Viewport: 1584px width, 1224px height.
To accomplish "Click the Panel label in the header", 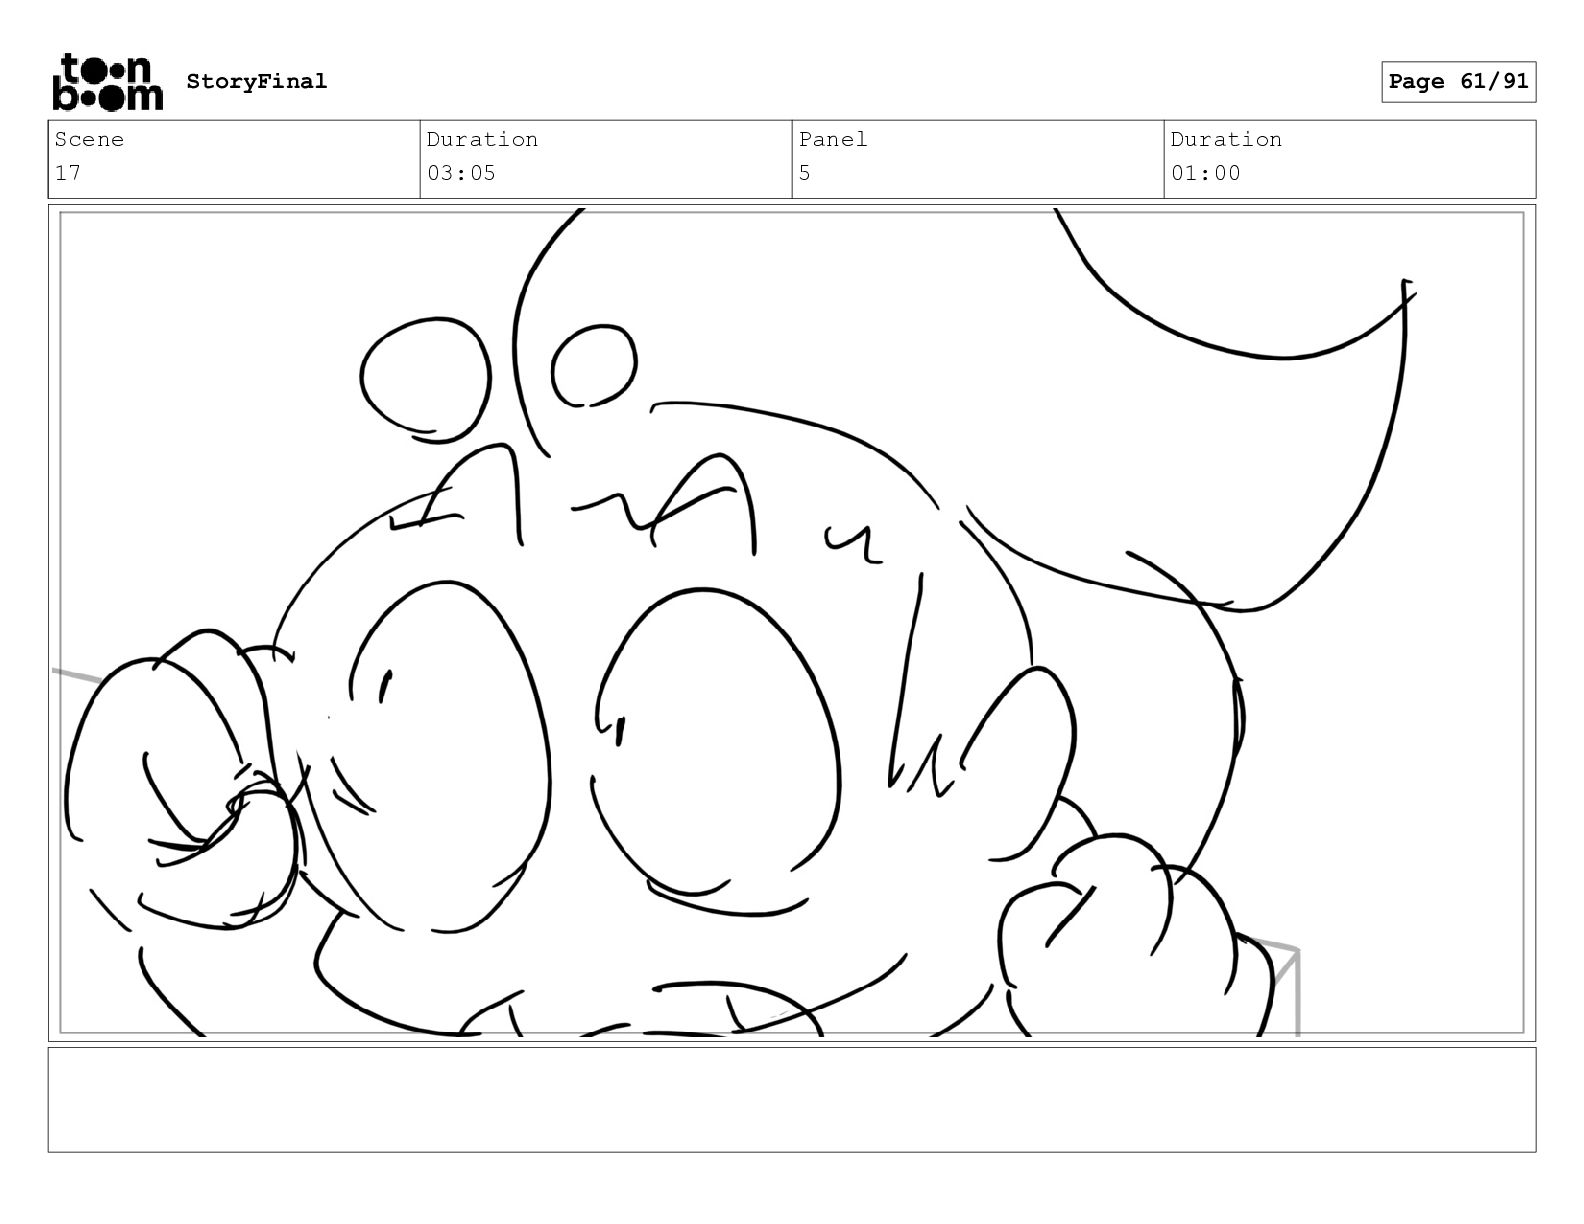I will tap(833, 139).
